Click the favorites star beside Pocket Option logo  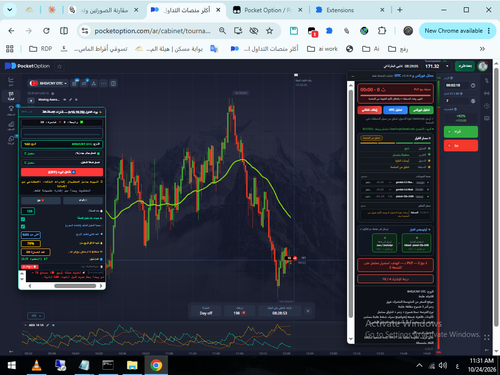click(60, 66)
